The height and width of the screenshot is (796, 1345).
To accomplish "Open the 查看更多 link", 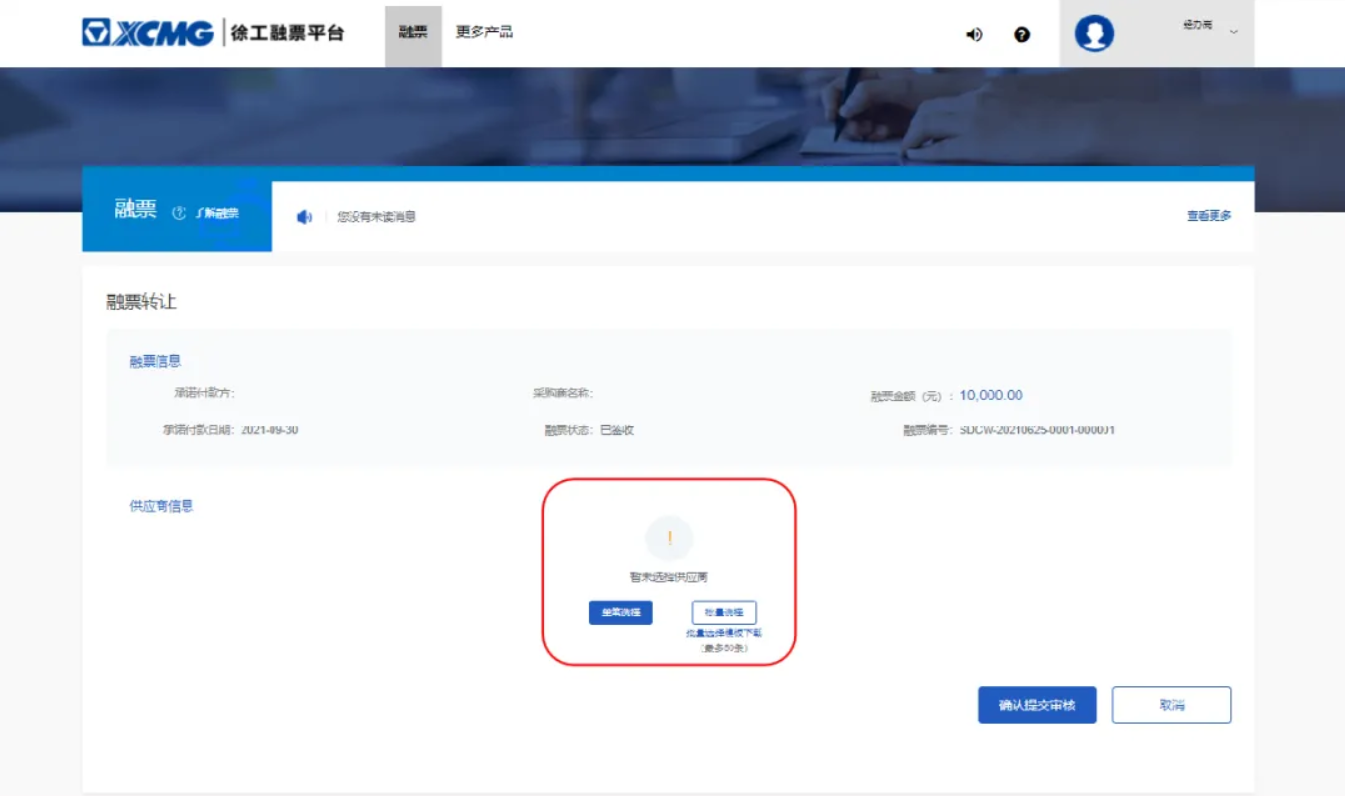I will (x=1209, y=216).
